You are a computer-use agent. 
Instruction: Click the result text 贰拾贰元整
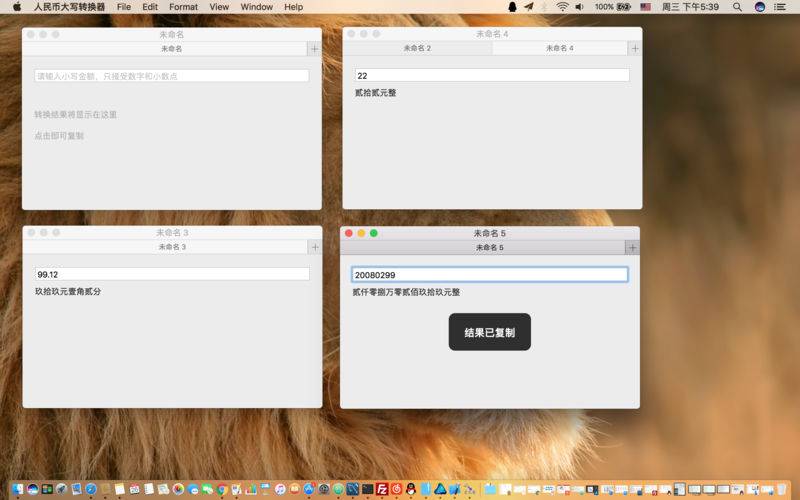(x=375, y=93)
